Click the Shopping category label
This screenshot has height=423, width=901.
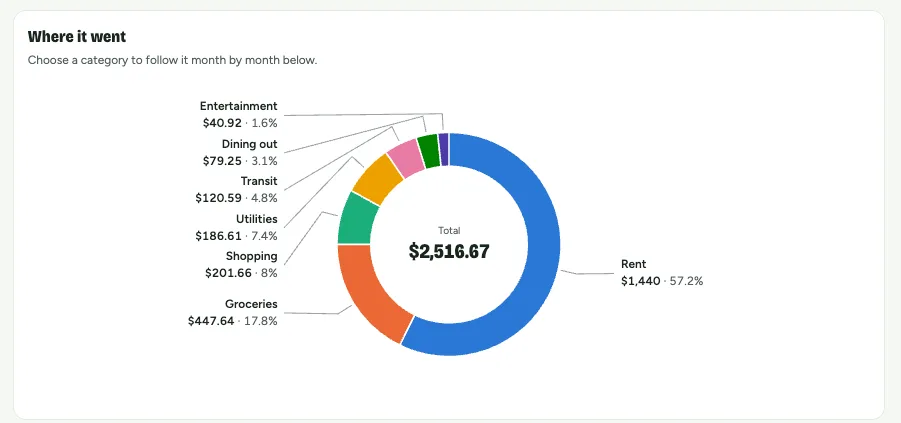(252, 256)
